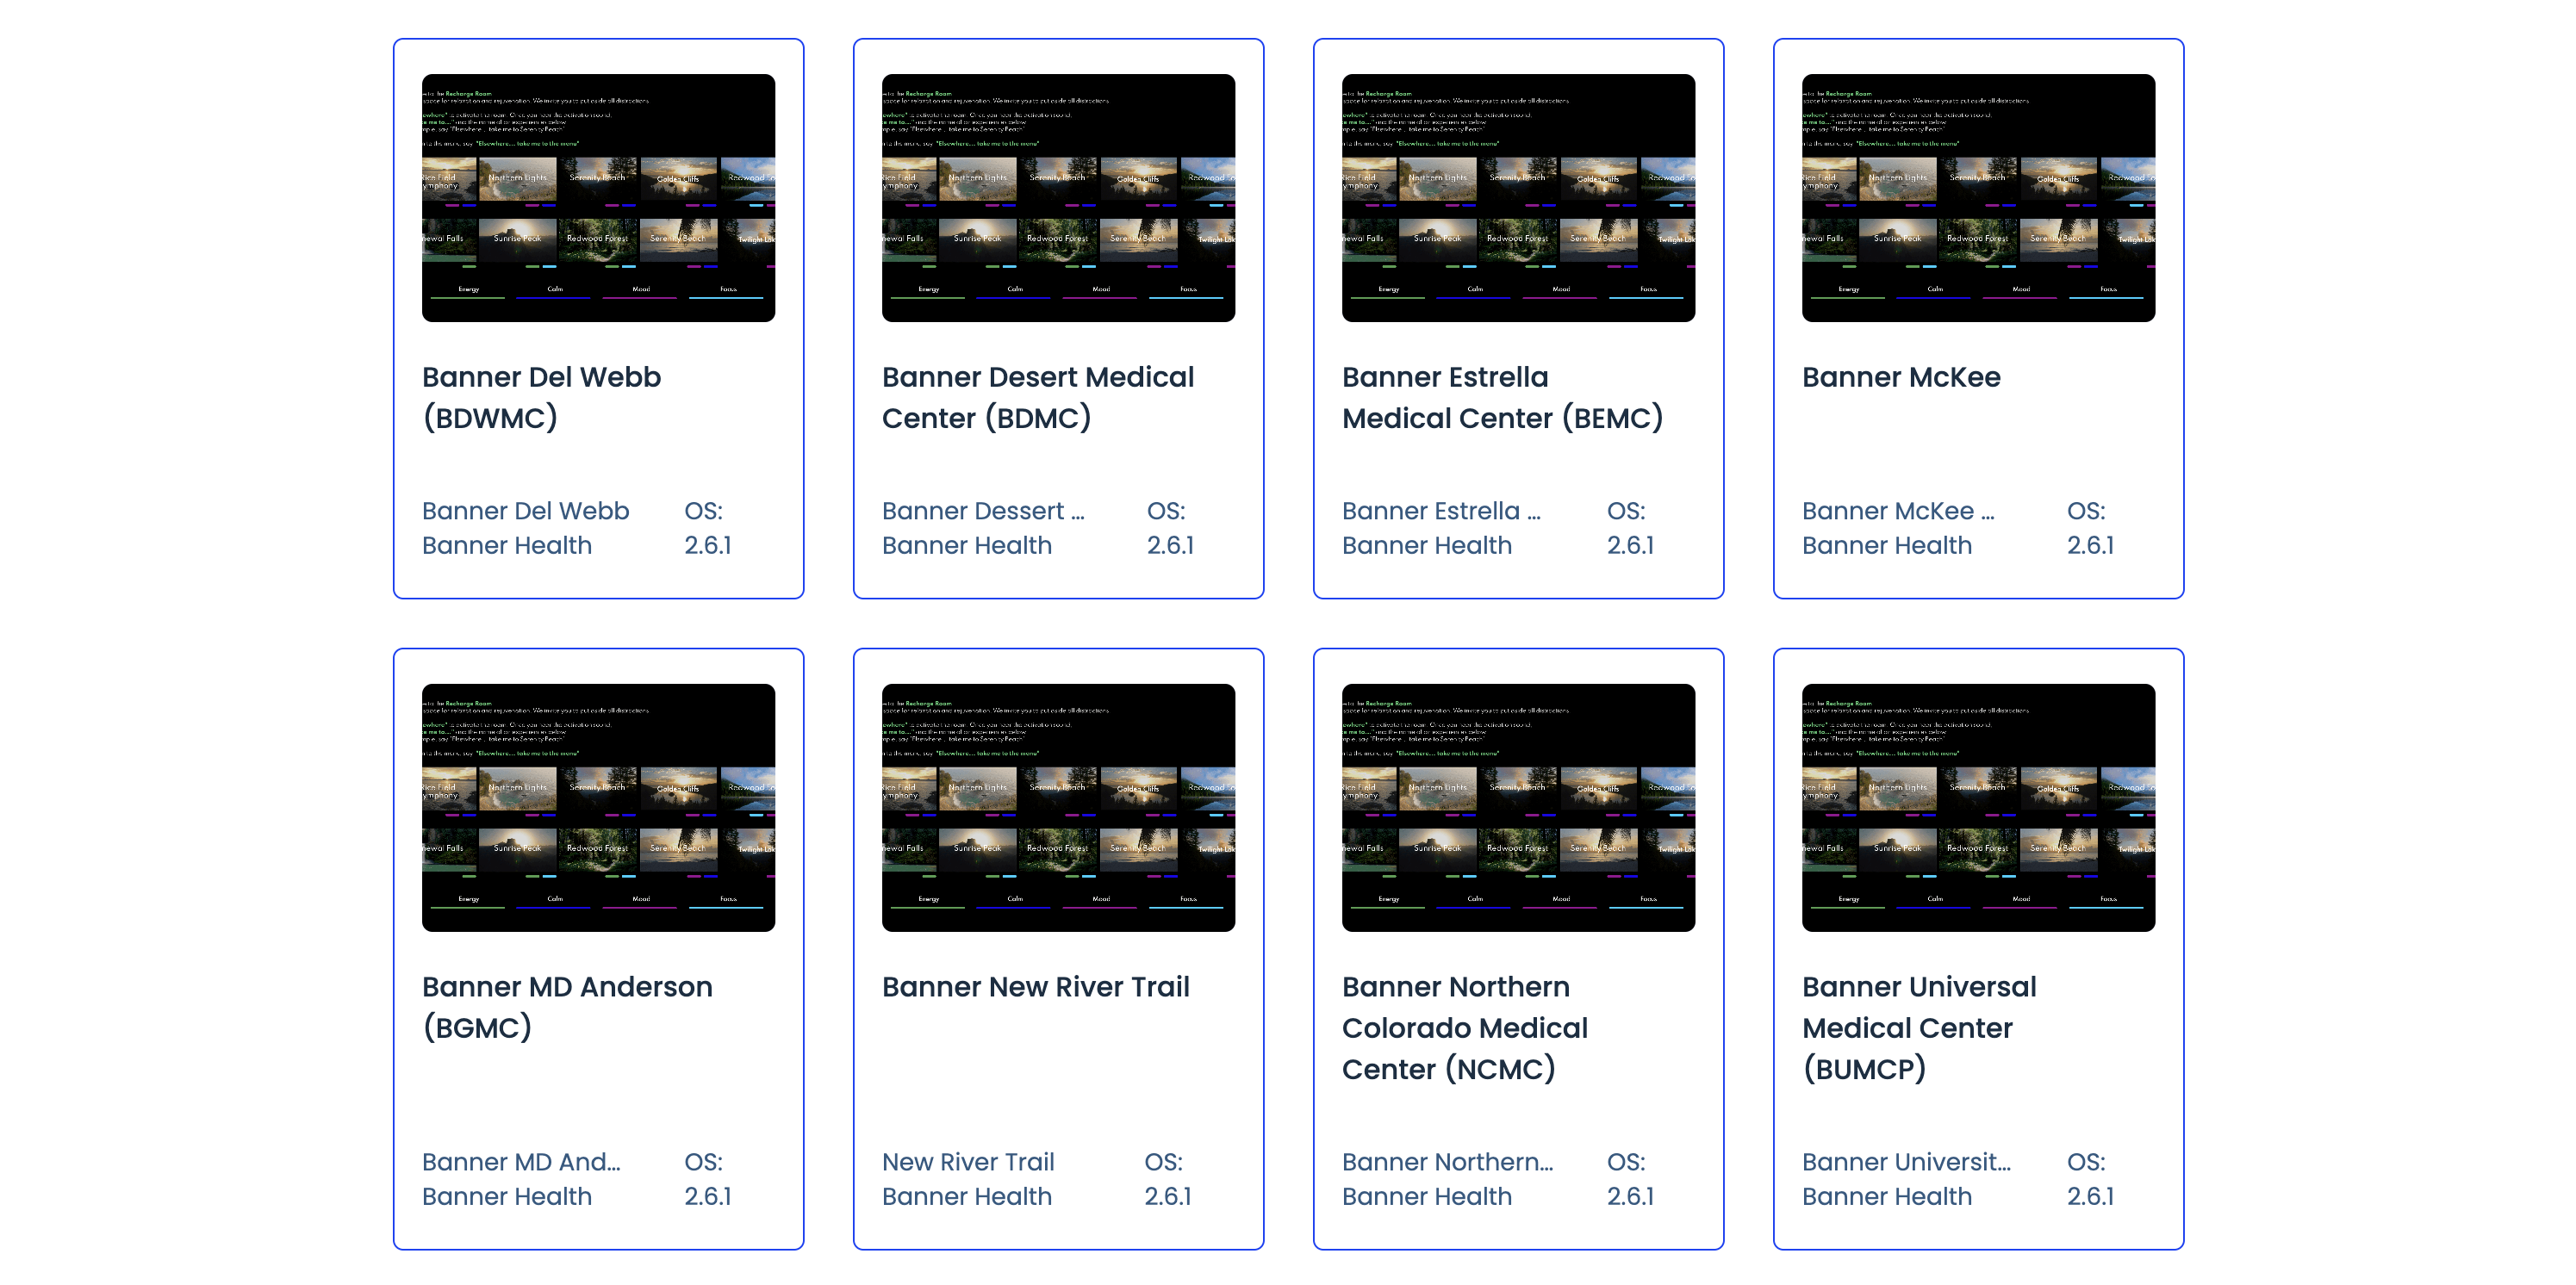Viewport: 2576px width, 1285px height.
Task: Open the 'Banner Desert Medical Center (BDMC)' title
Action: pos(1038,397)
